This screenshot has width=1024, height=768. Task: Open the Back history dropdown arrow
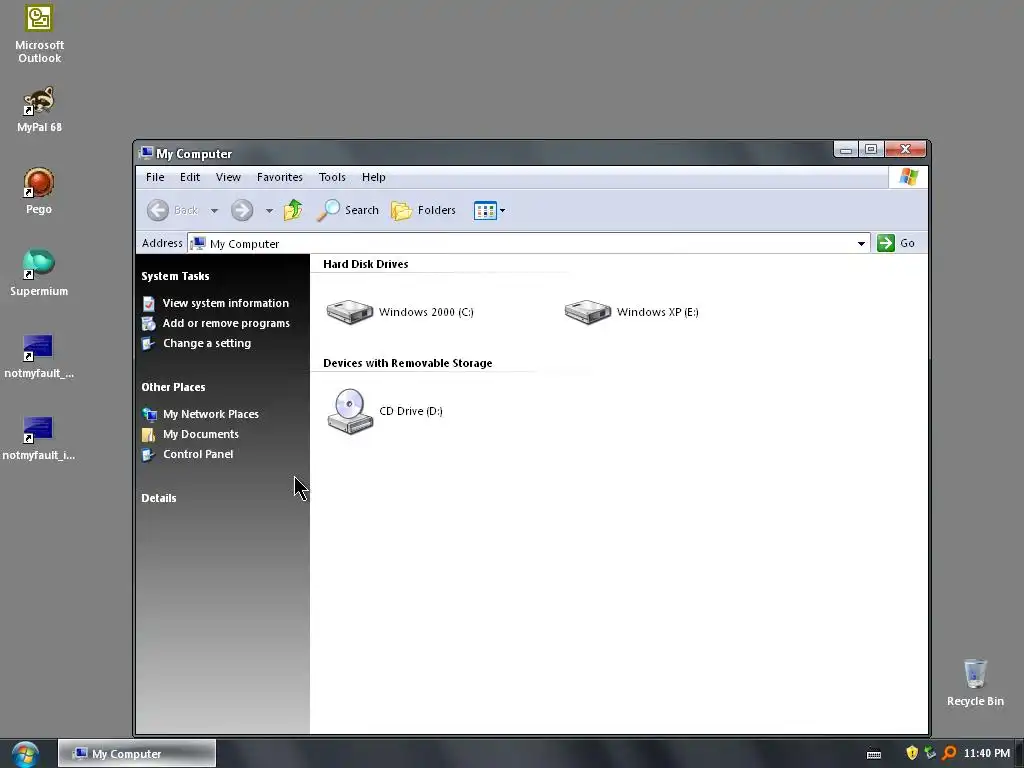point(214,210)
